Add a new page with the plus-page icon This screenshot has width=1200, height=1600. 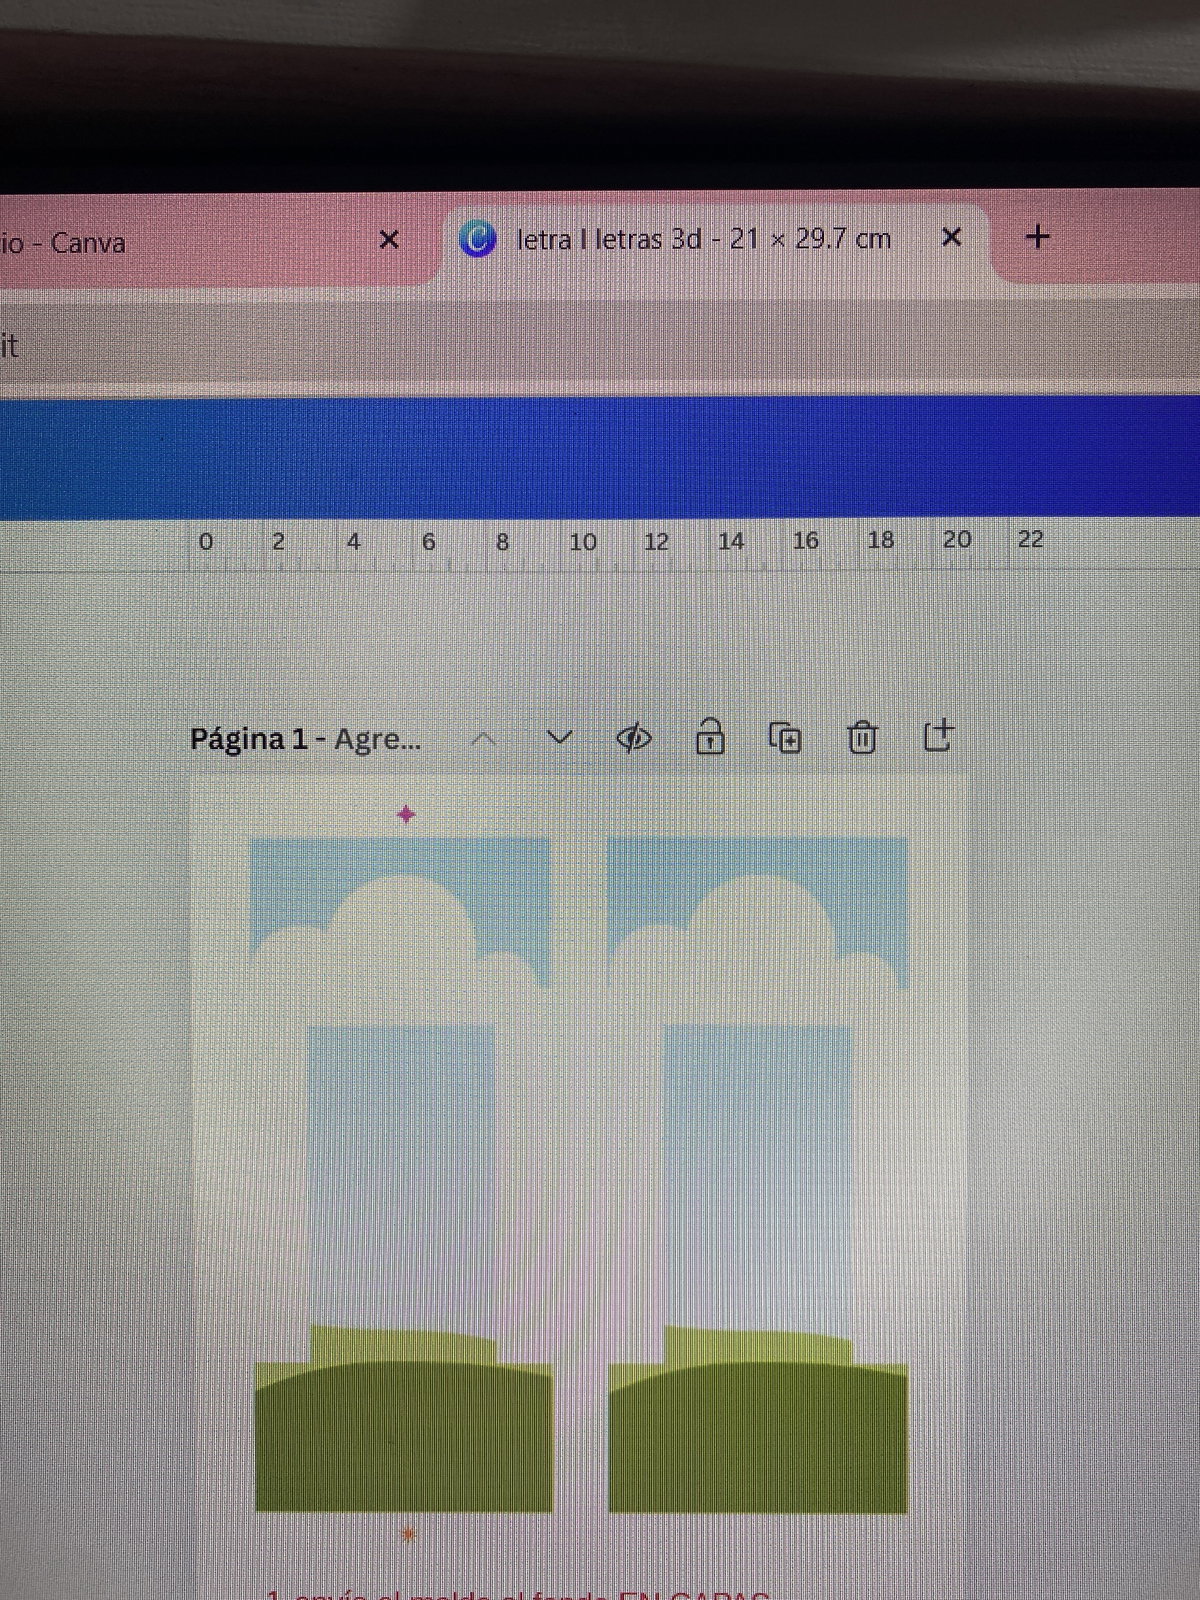tap(937, 736)
